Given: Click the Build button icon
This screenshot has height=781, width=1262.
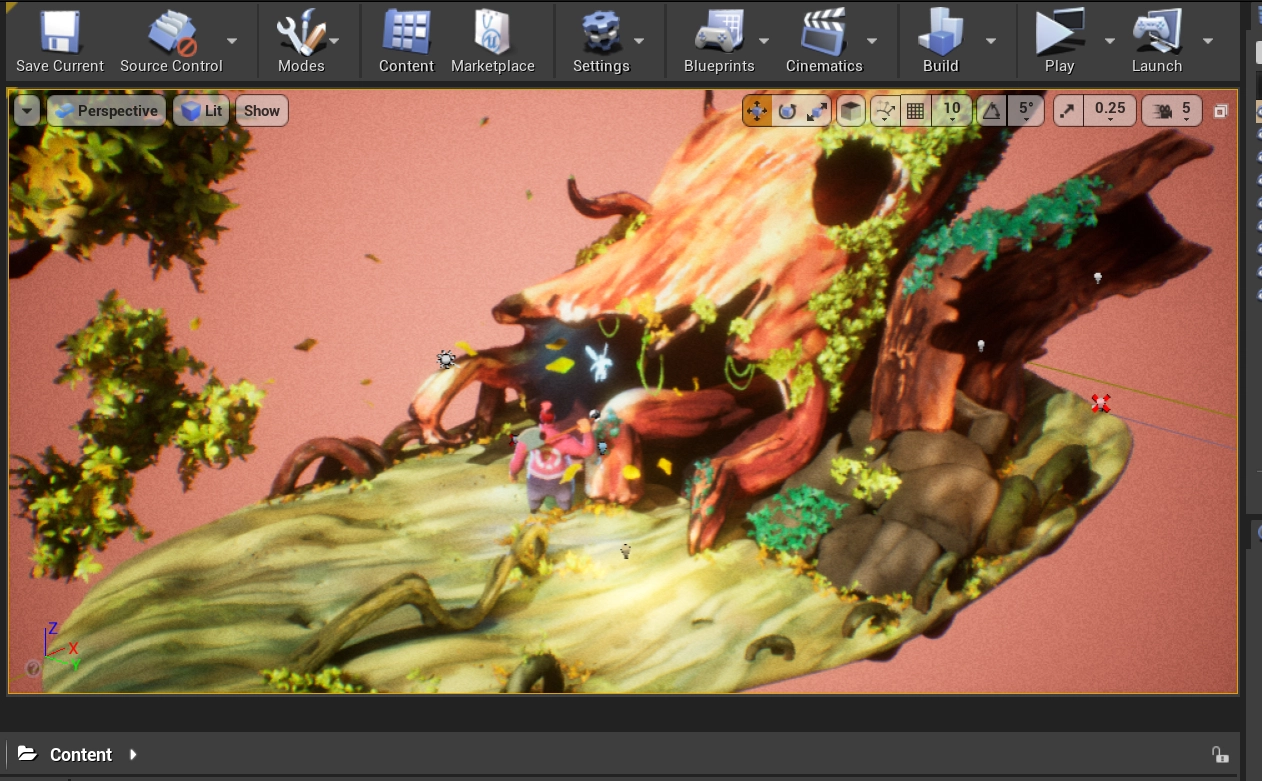Looking at the screenshot, I should [x=939, y=33].
